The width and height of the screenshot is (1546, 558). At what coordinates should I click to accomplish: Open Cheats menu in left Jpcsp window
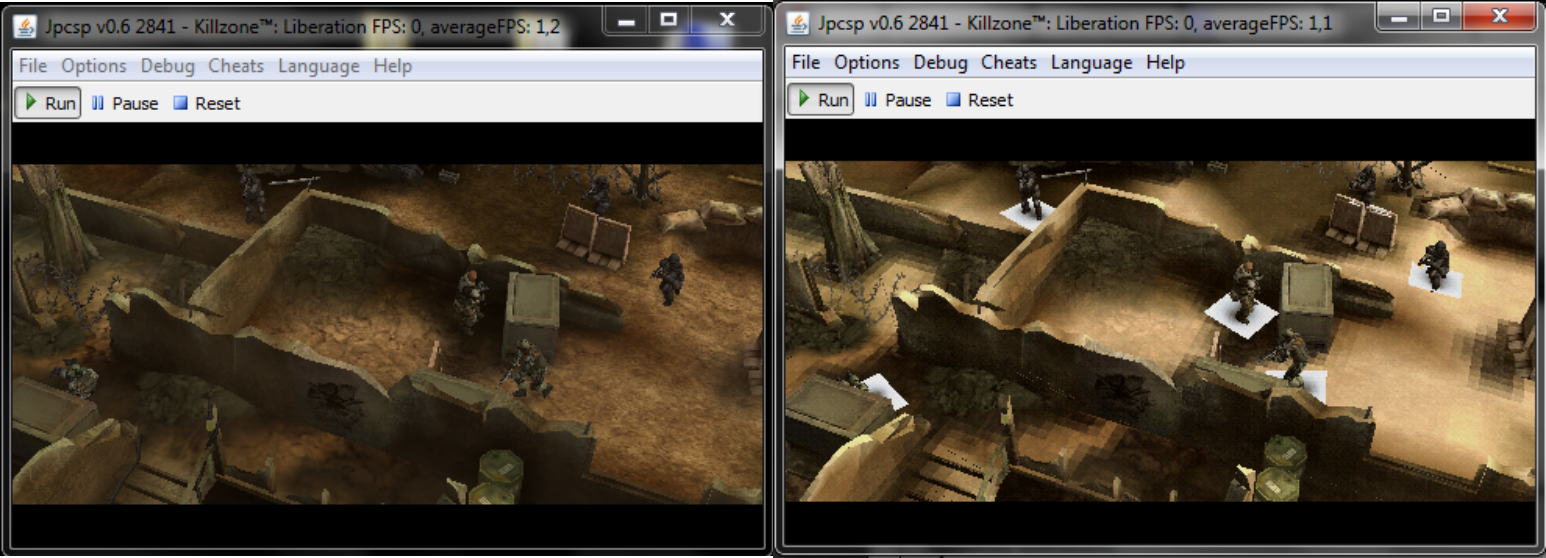click(236, 66)
